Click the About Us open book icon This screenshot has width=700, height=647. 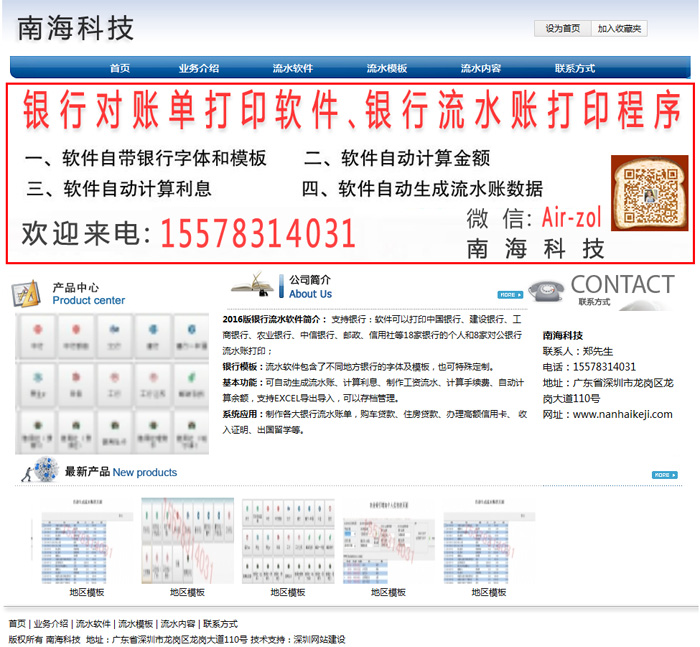tap(252, 285)
